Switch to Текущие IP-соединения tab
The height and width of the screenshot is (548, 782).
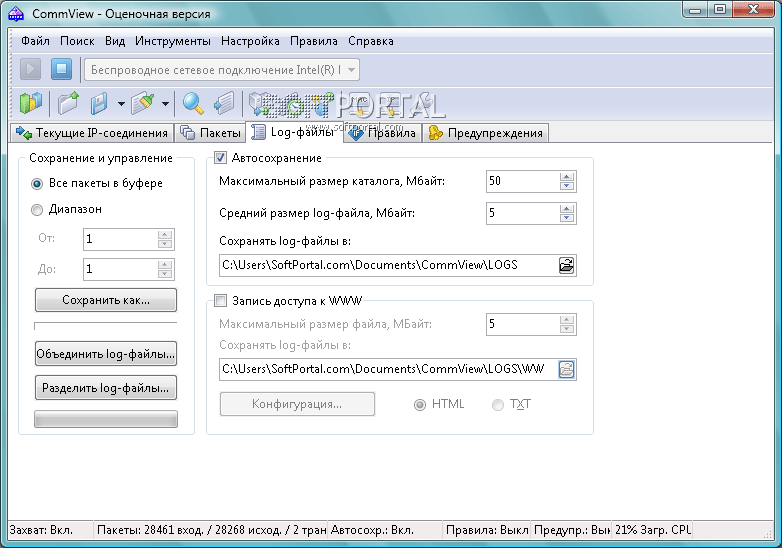[x=92, y=133]
